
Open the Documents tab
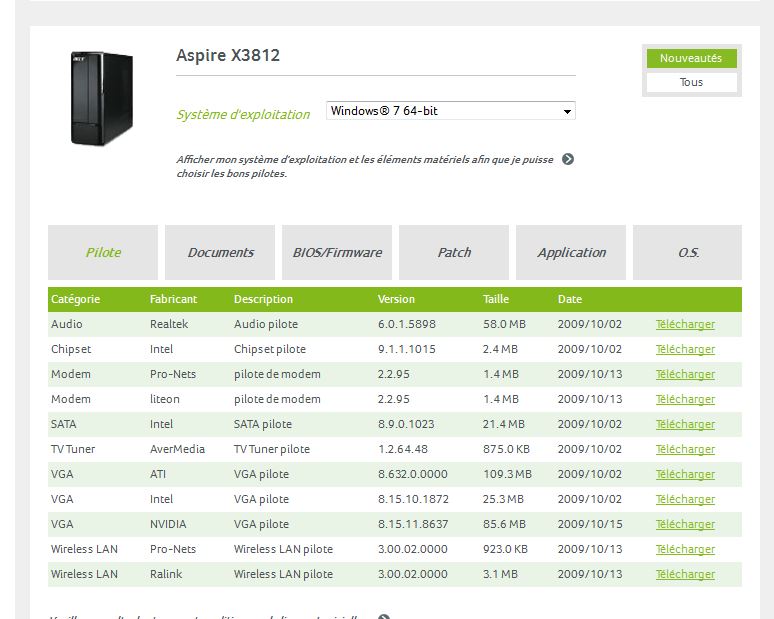(x=220, y=253)
